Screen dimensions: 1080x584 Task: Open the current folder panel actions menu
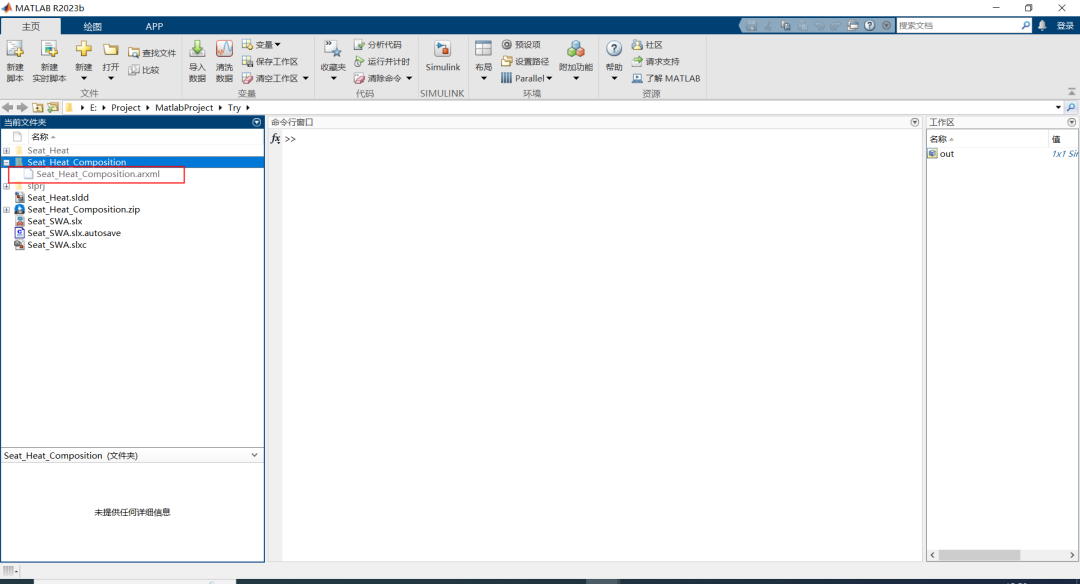point(257,122)
